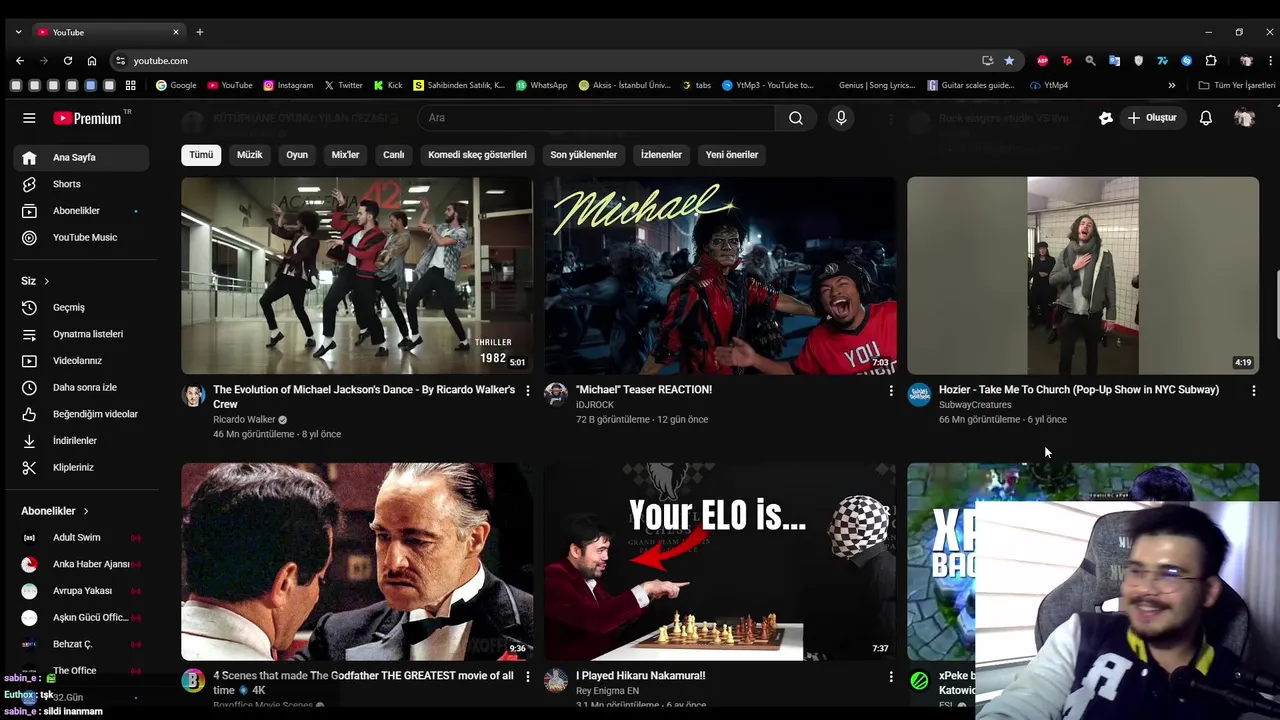The image size is (1280, 720).
Task: Open Ricardo Walker channel link
Action: tap(244, 420)
